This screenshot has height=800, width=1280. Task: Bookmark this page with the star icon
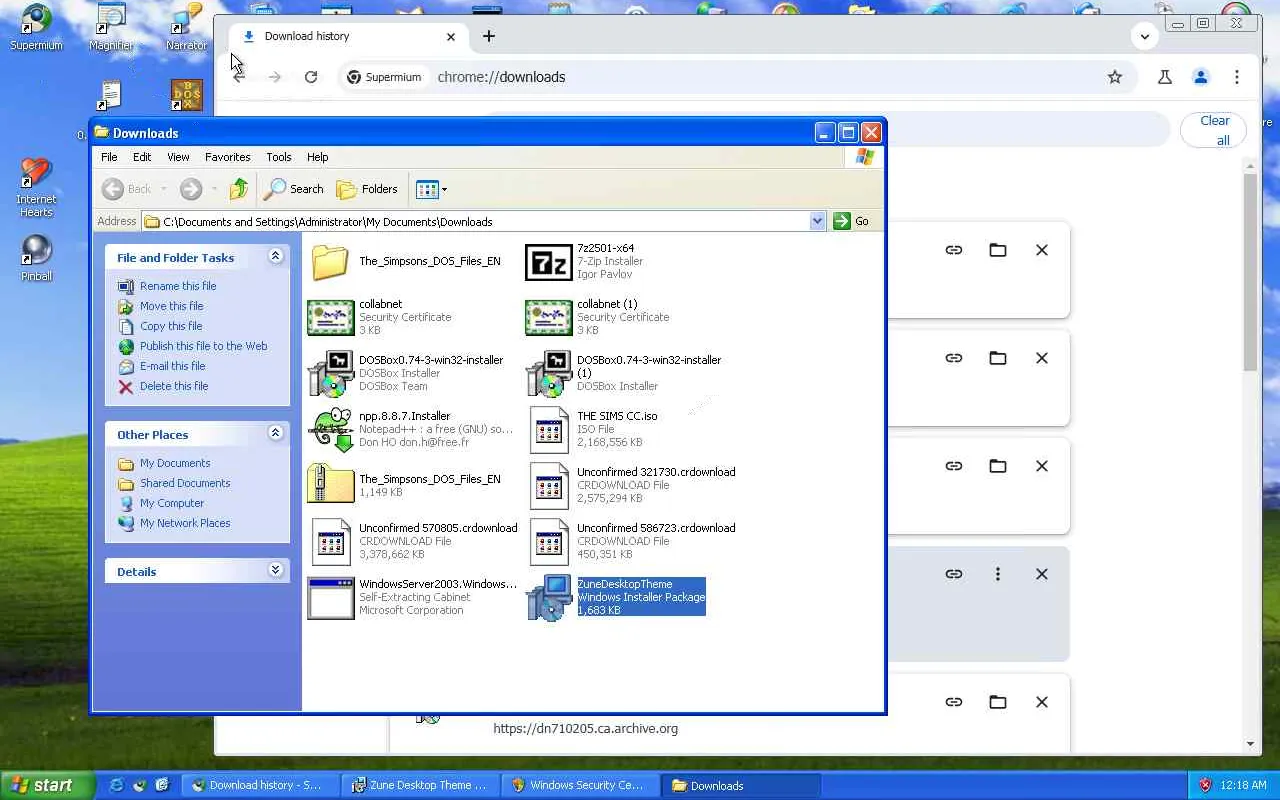(x=1115, y=77)
